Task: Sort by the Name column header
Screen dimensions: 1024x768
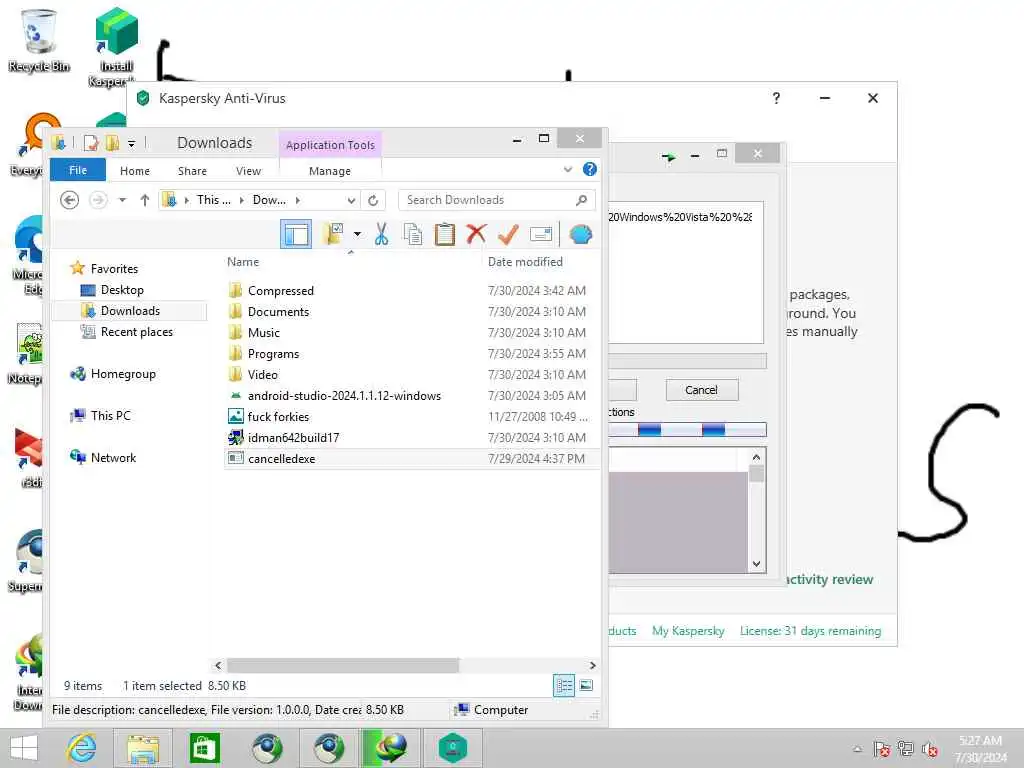Action: point(243,262)
